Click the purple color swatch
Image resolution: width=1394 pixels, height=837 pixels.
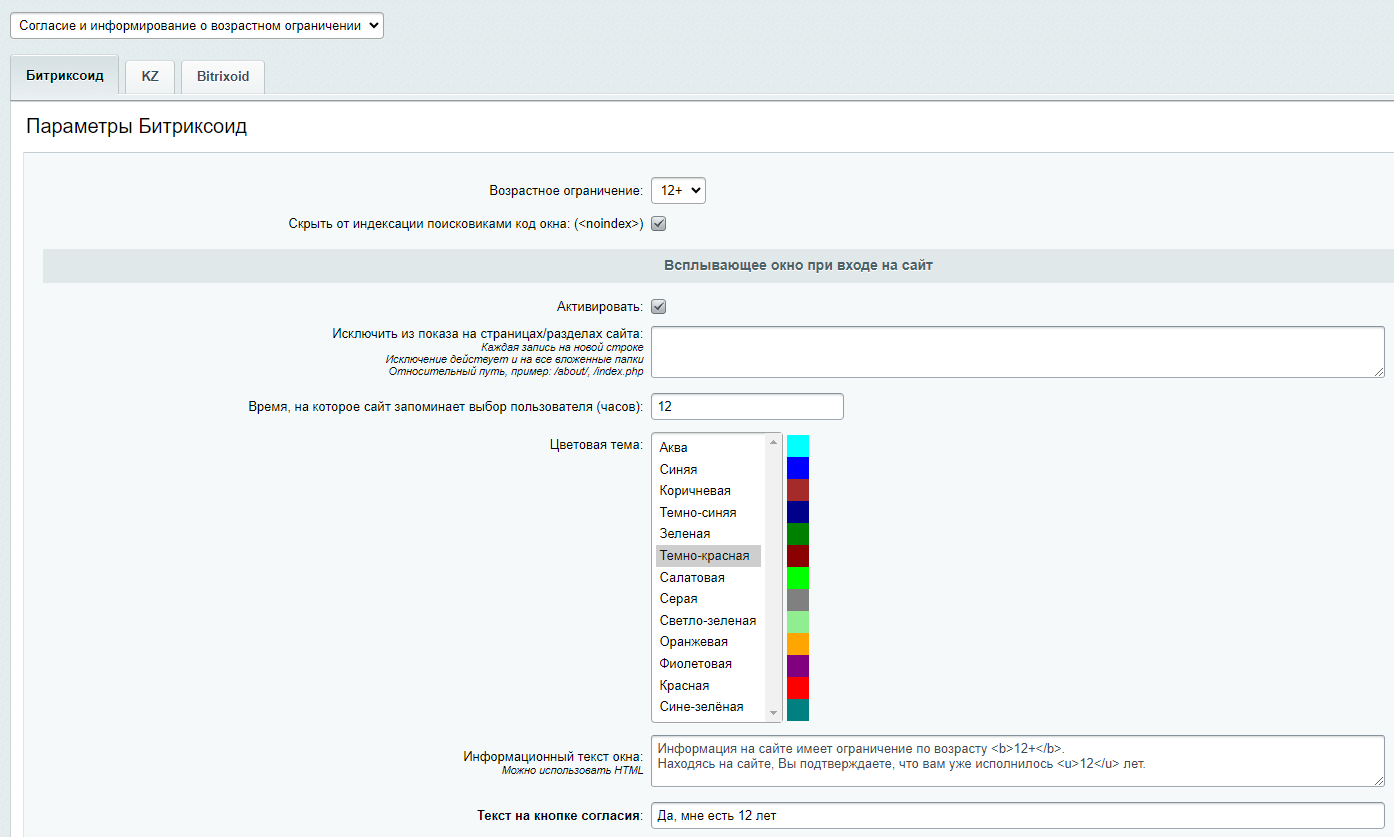pos(798,665)
